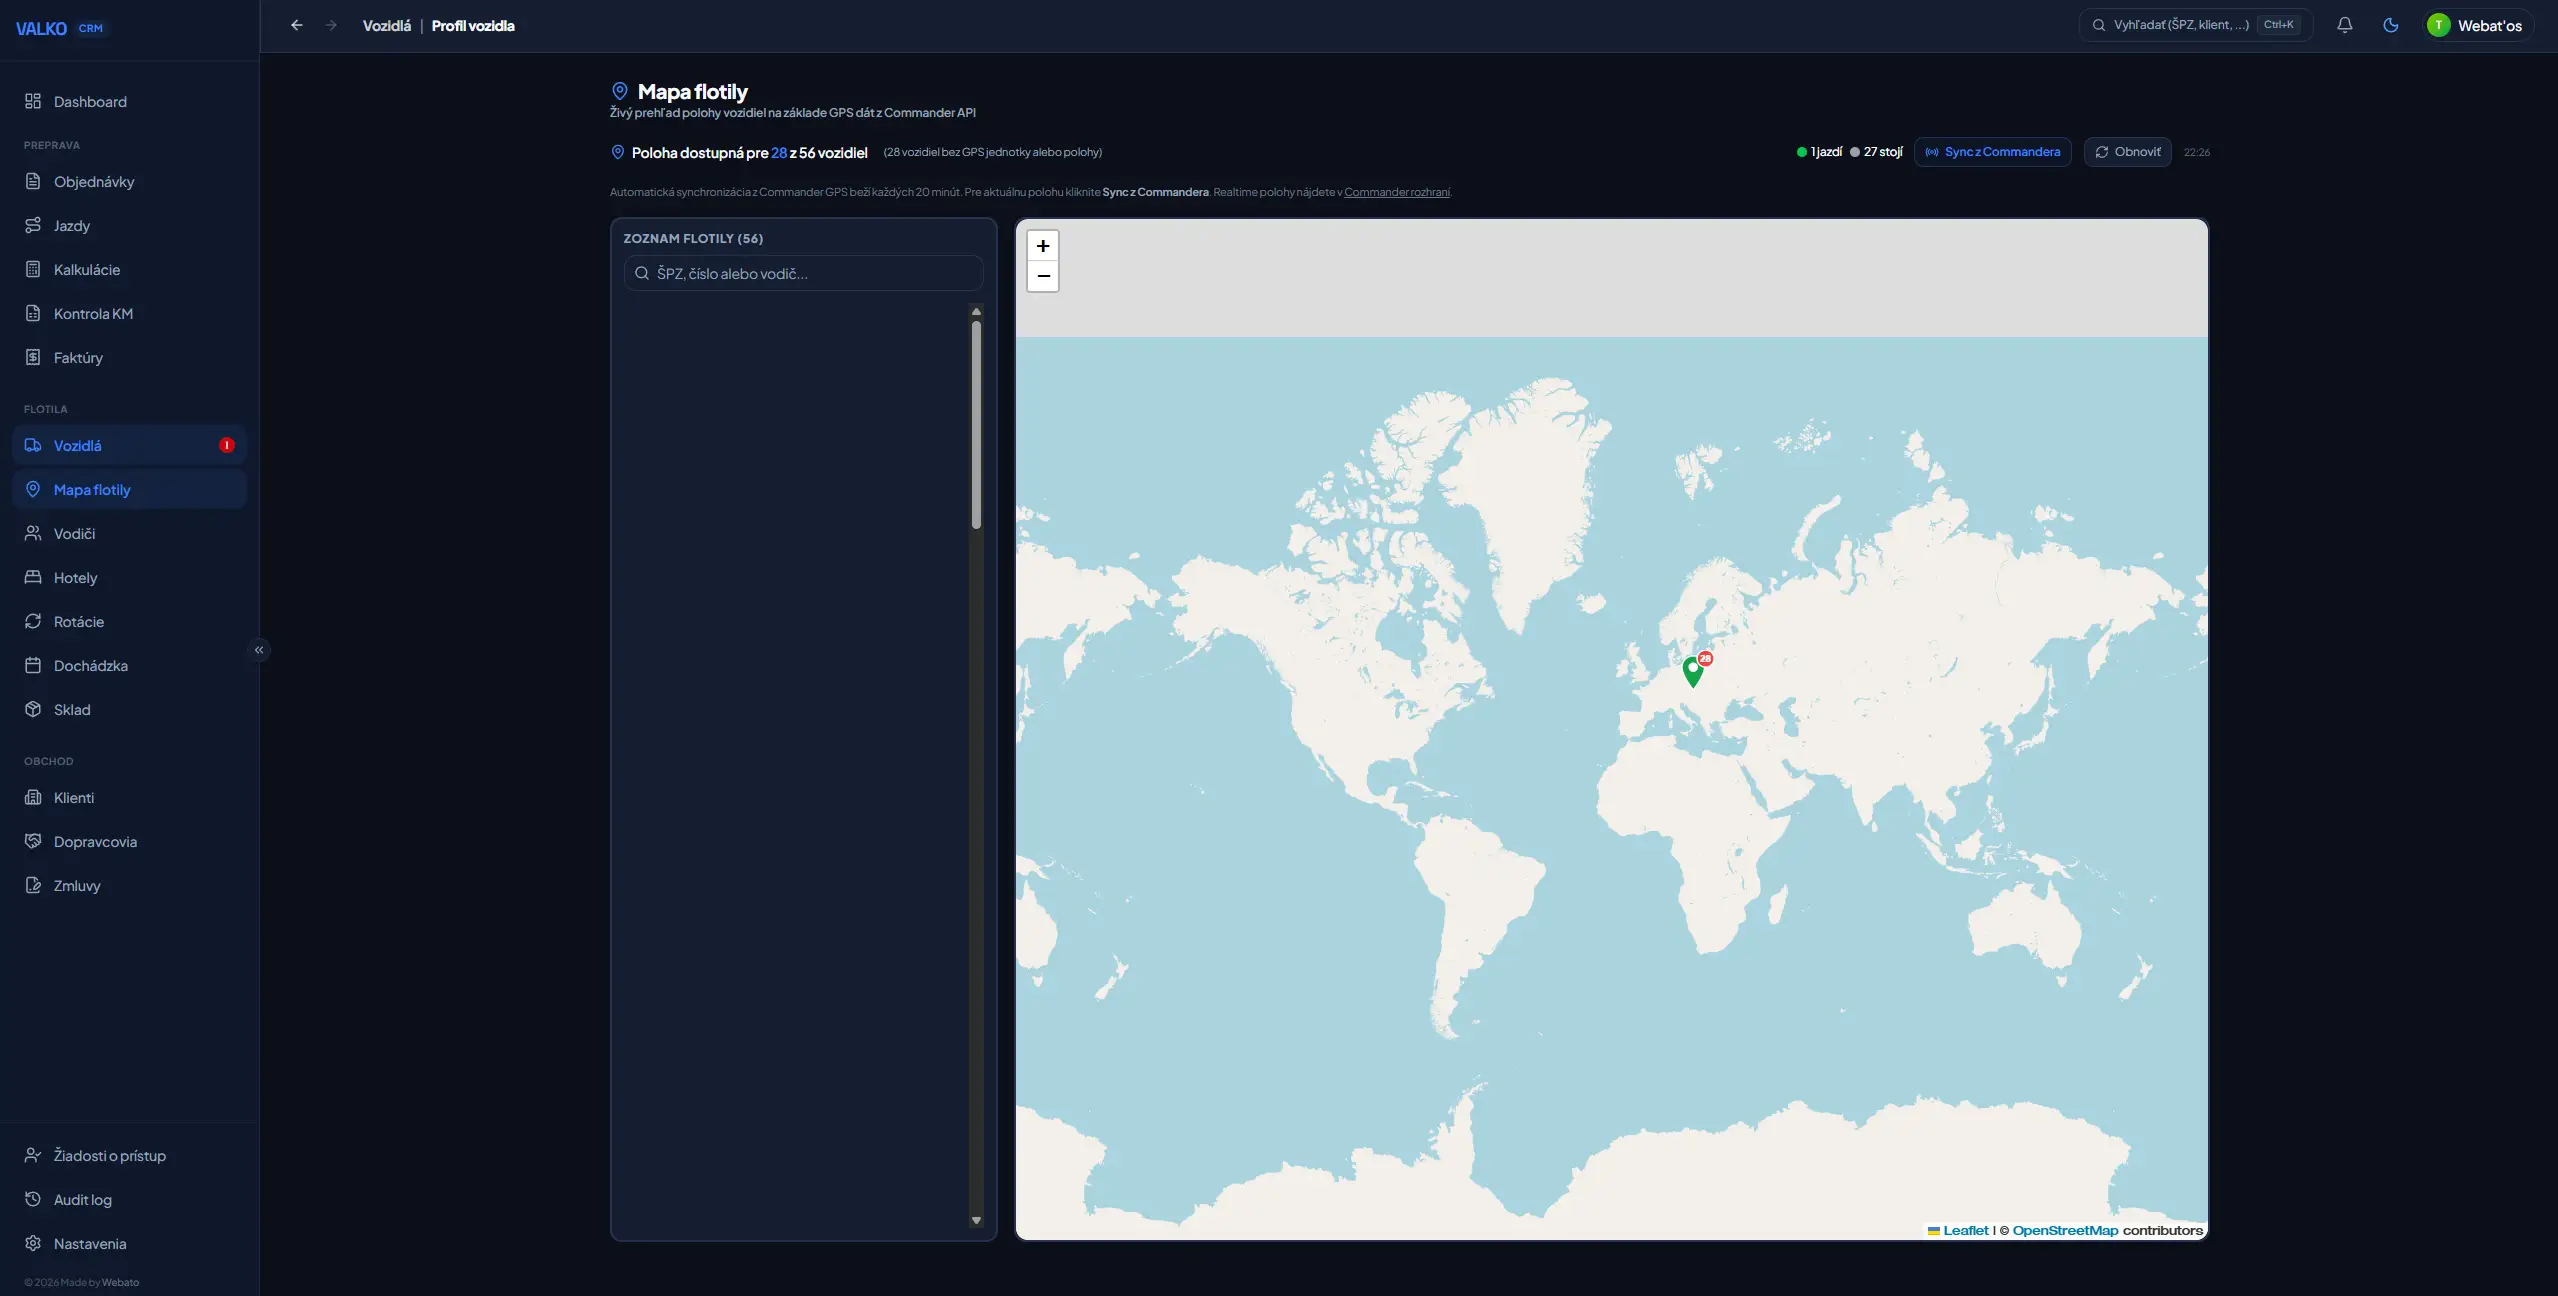2558x1296 pixels.
Task: Click the '22:26' last update time
Action: [x=2196, y=153]
